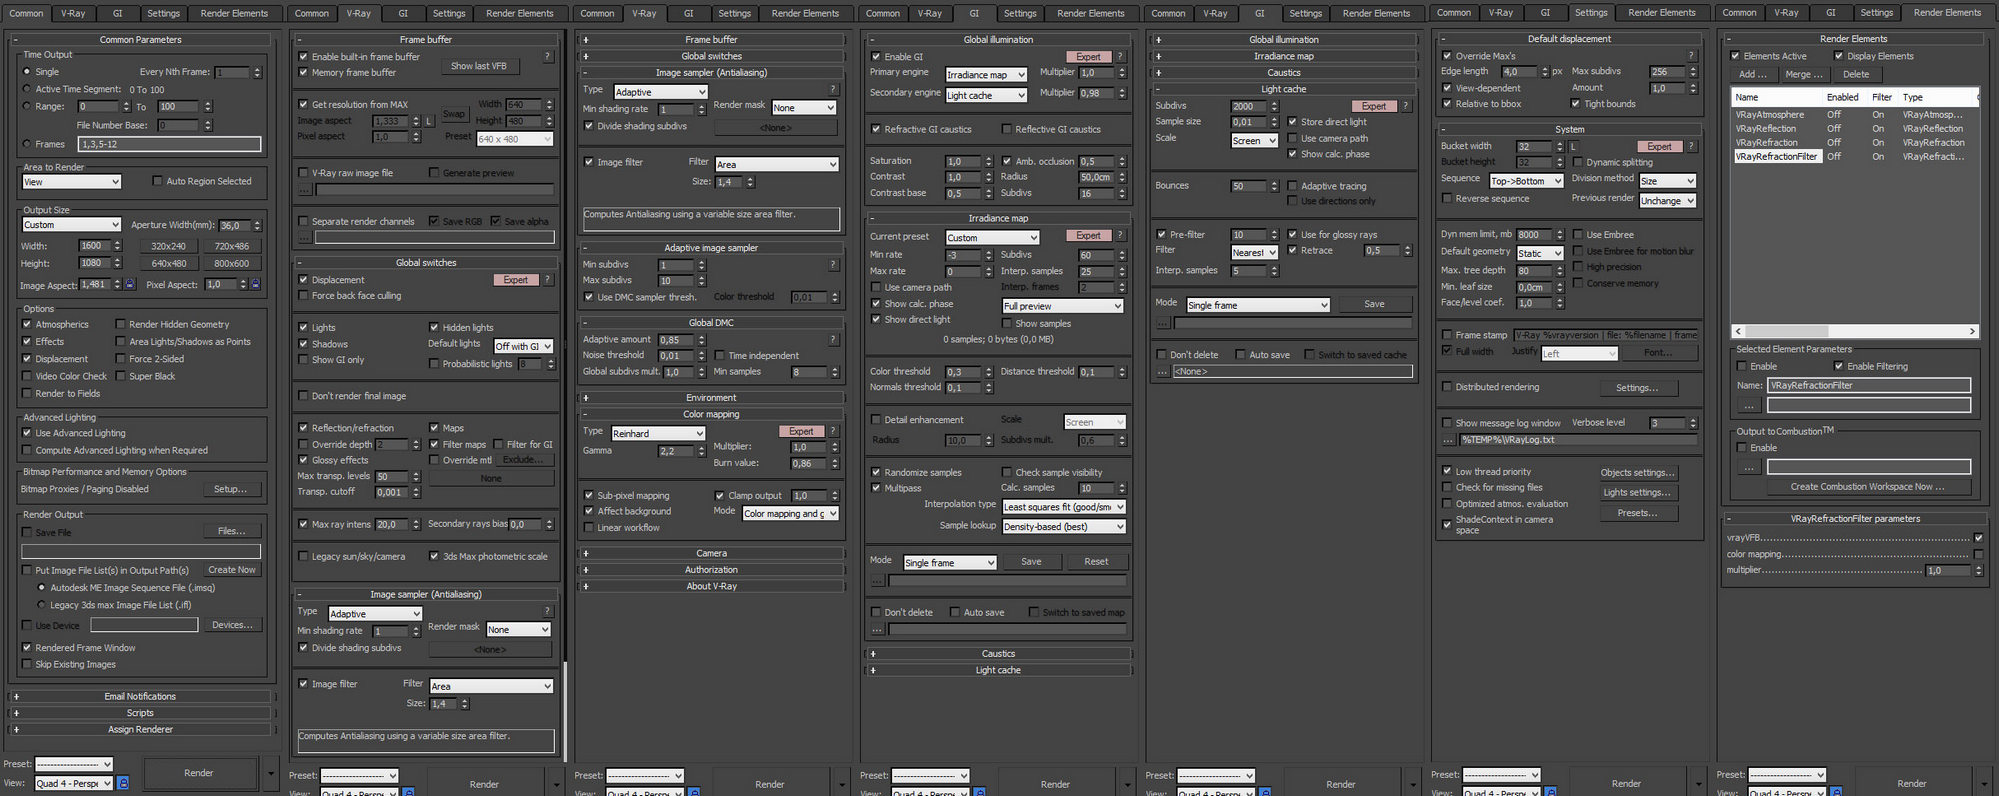Image resolution: width=1999 pixels, height=796 pixels.
Task: Click the Frames input field showing 1,3,5-12
Action: (x=169, y=144)
